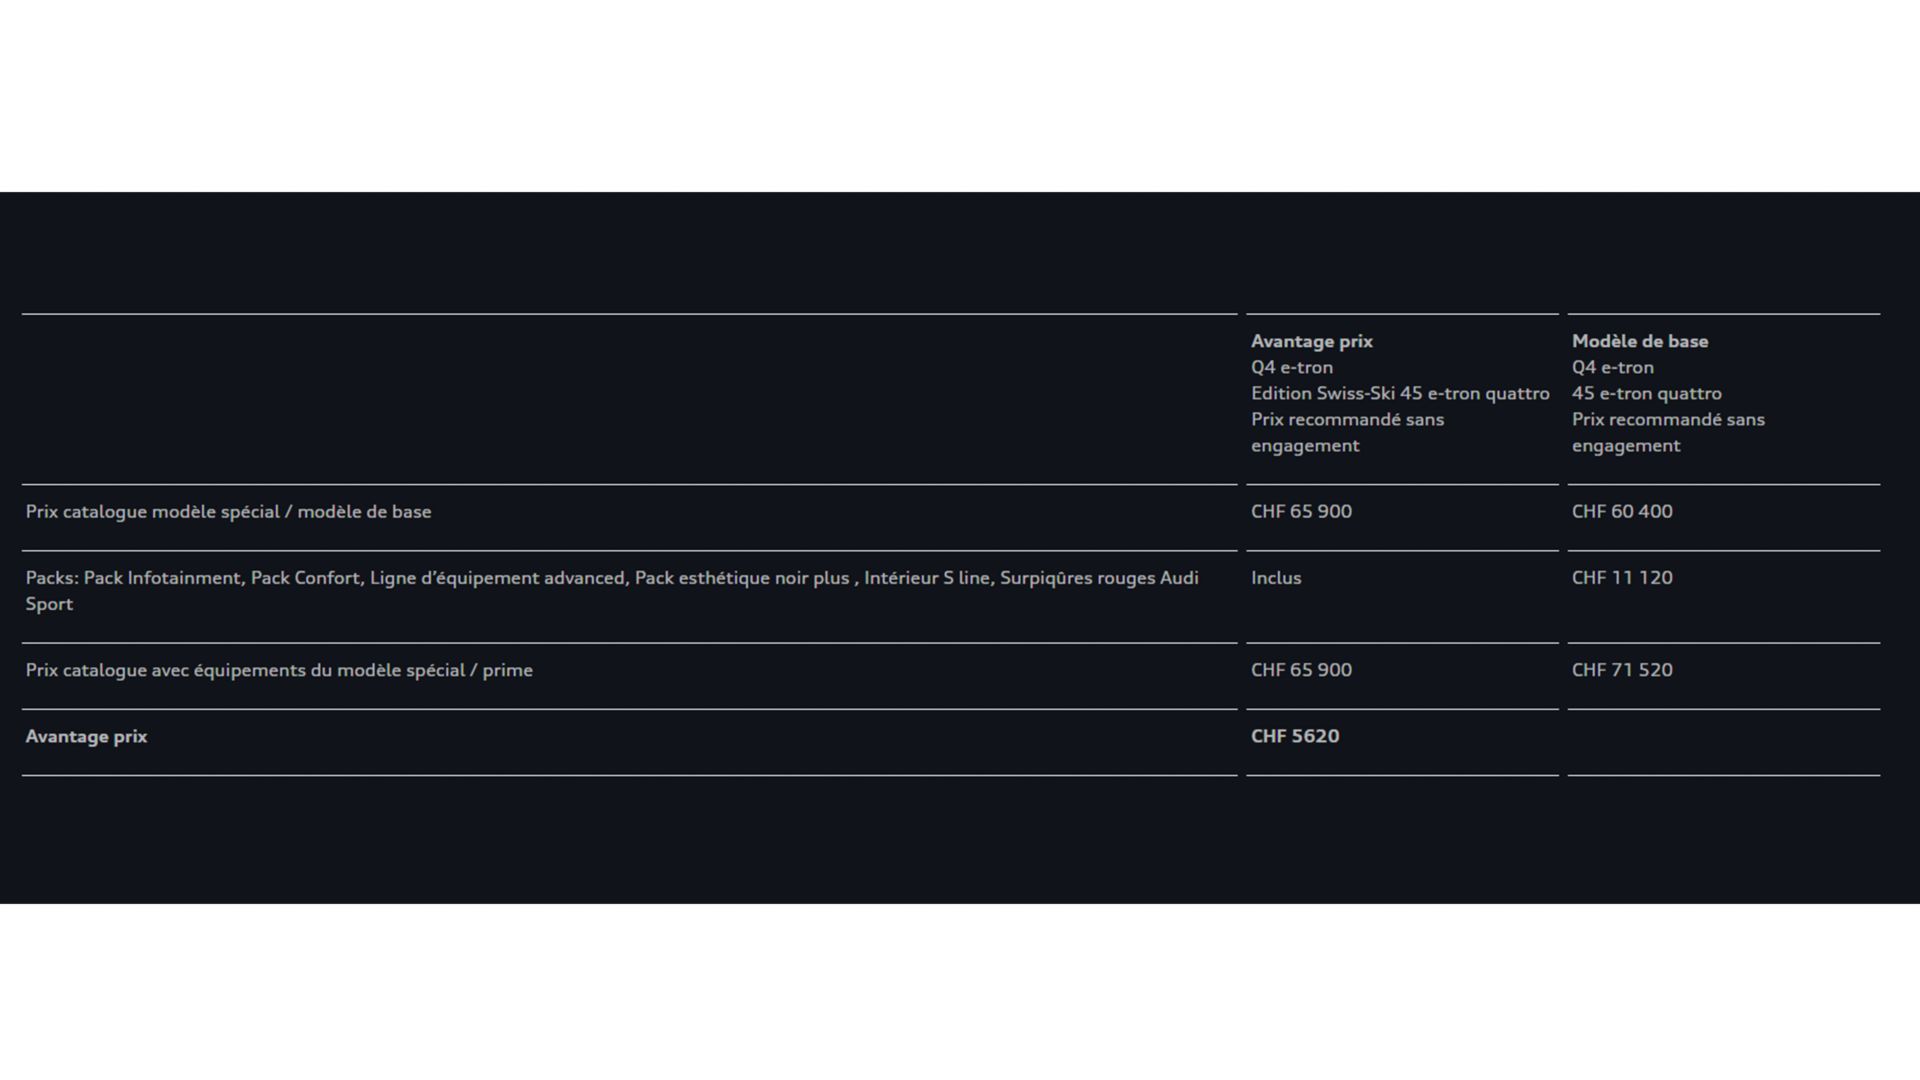Image resolution: width=1920 pixels, height=1080 pixels.
Task: Click the first CHF 65 900 catalogue price
Action: (x=1300, y=511)
